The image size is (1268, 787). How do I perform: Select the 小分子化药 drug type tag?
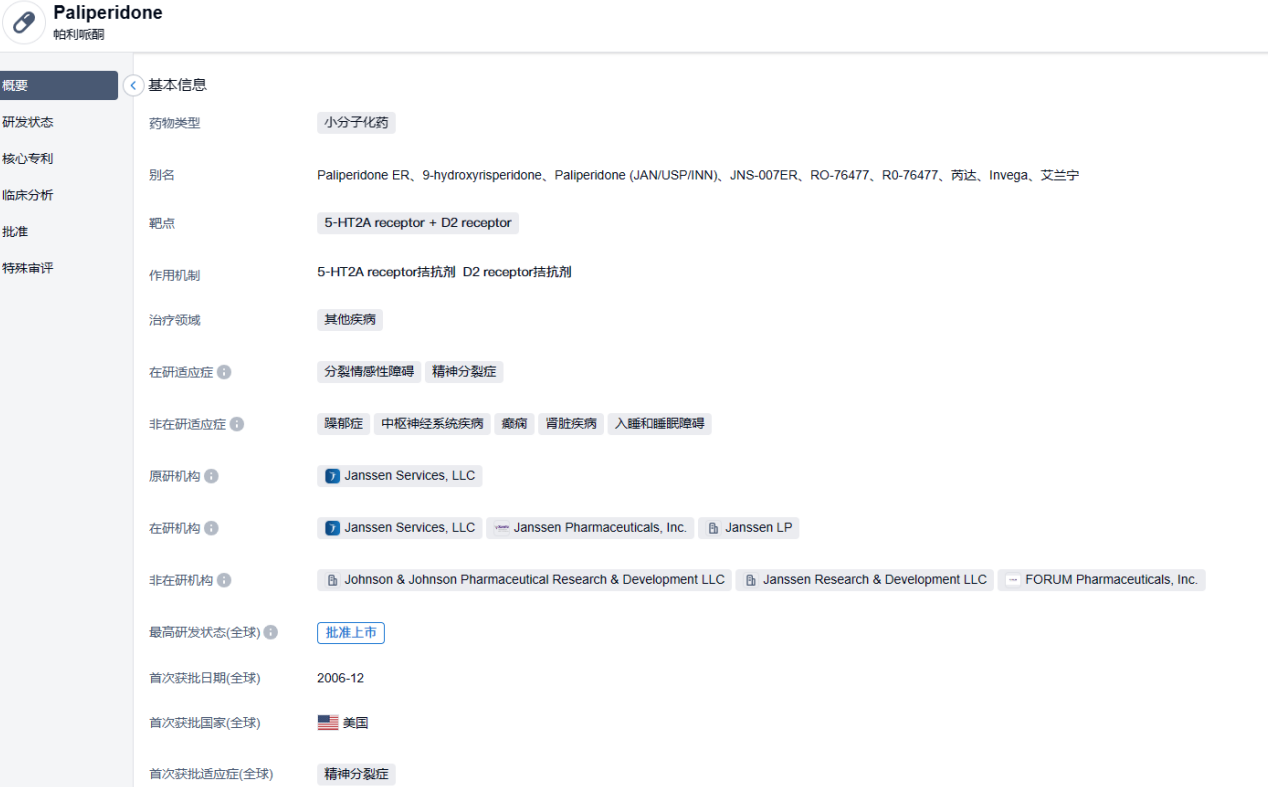point(356,123)
